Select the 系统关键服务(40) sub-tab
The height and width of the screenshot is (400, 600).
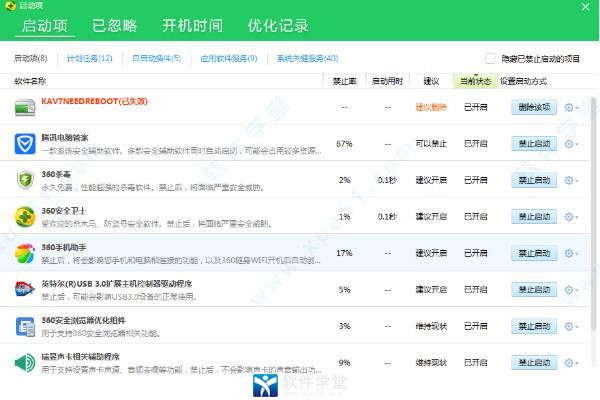pyautogui.click(x=307, y=58)
